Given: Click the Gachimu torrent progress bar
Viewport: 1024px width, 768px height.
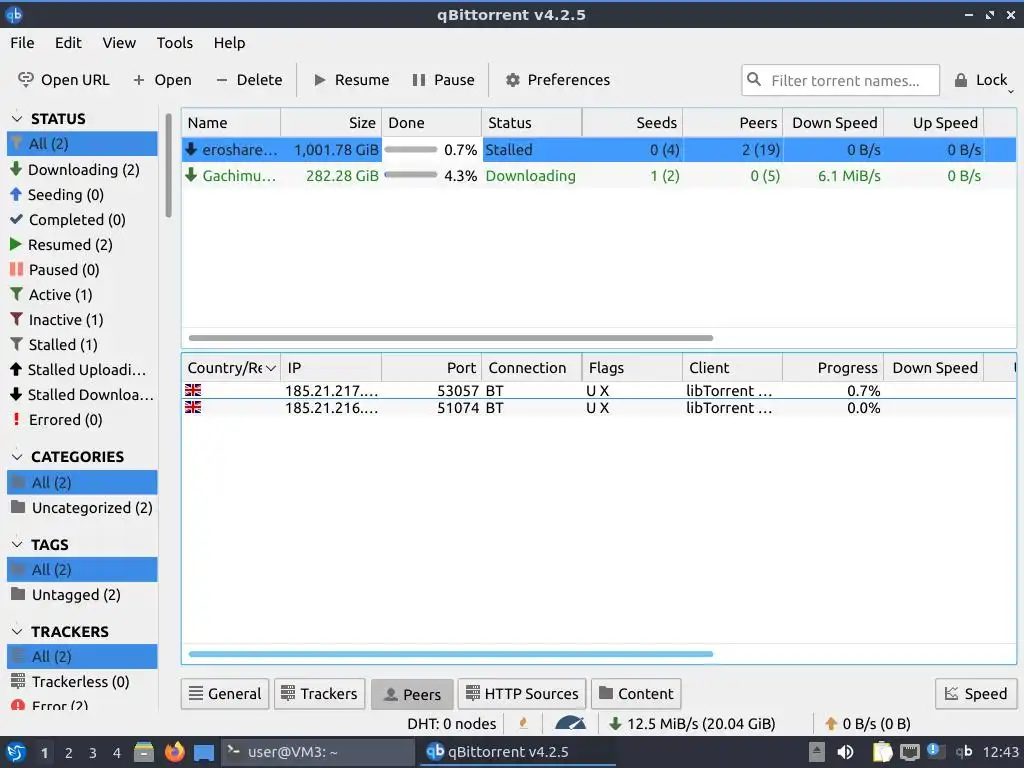Looking at the screenshot, I should point(411,175).
